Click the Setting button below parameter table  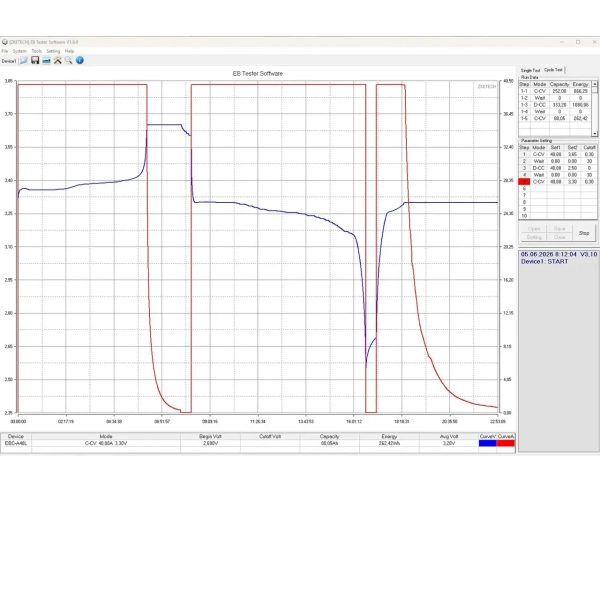coord(534,237)
